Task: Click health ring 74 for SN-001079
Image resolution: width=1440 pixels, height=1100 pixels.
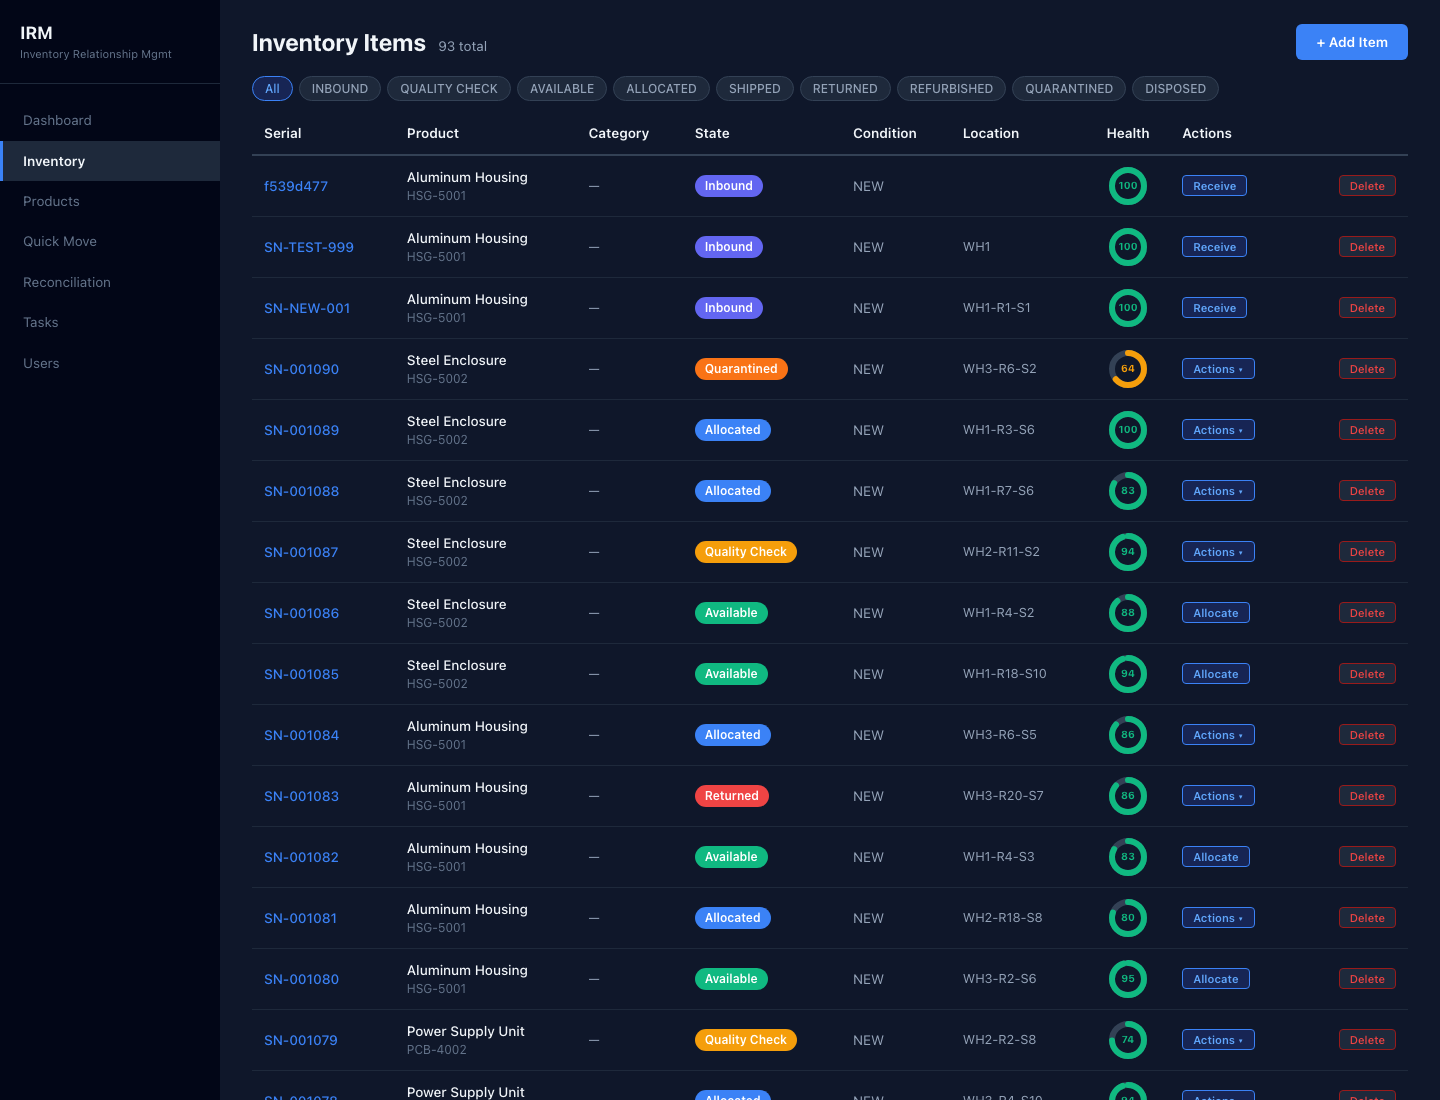Action: point(1128,1040)
